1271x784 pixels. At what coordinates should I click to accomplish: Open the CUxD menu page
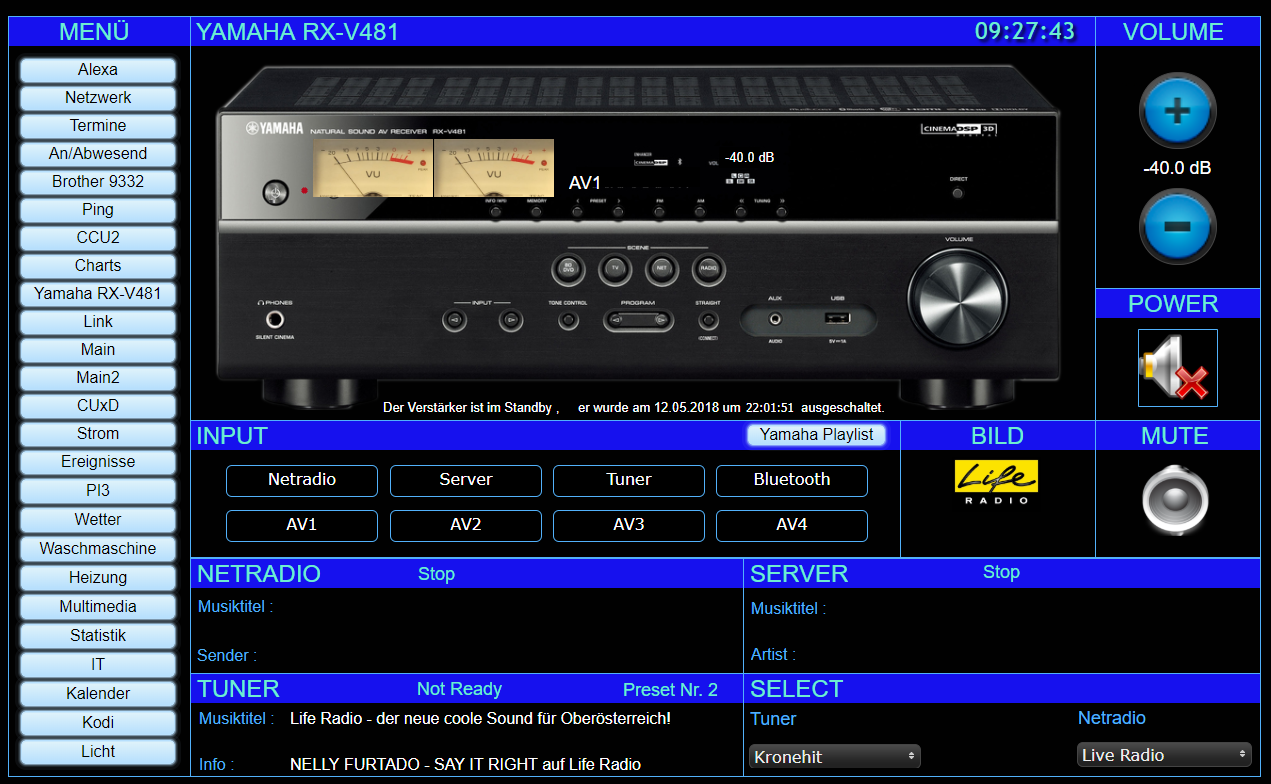click(x=98, y=406)
